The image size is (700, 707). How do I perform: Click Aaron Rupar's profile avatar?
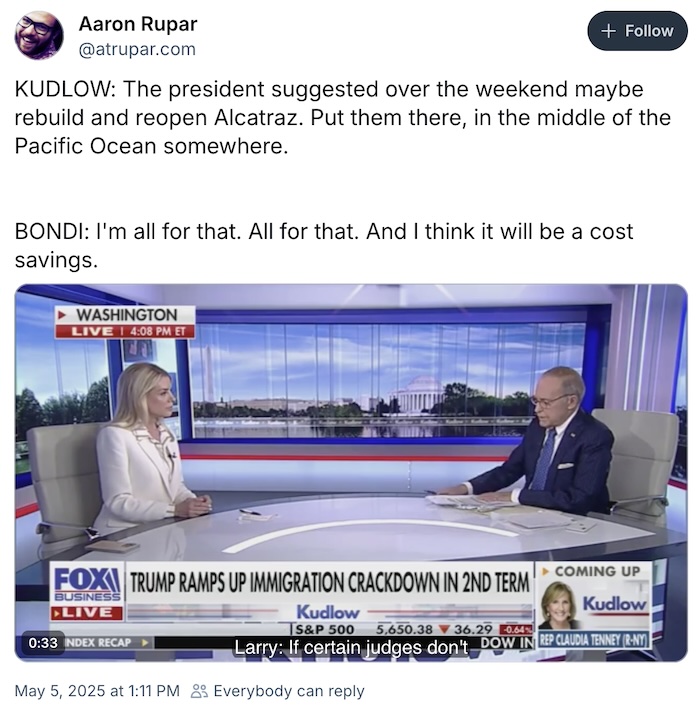39,36
